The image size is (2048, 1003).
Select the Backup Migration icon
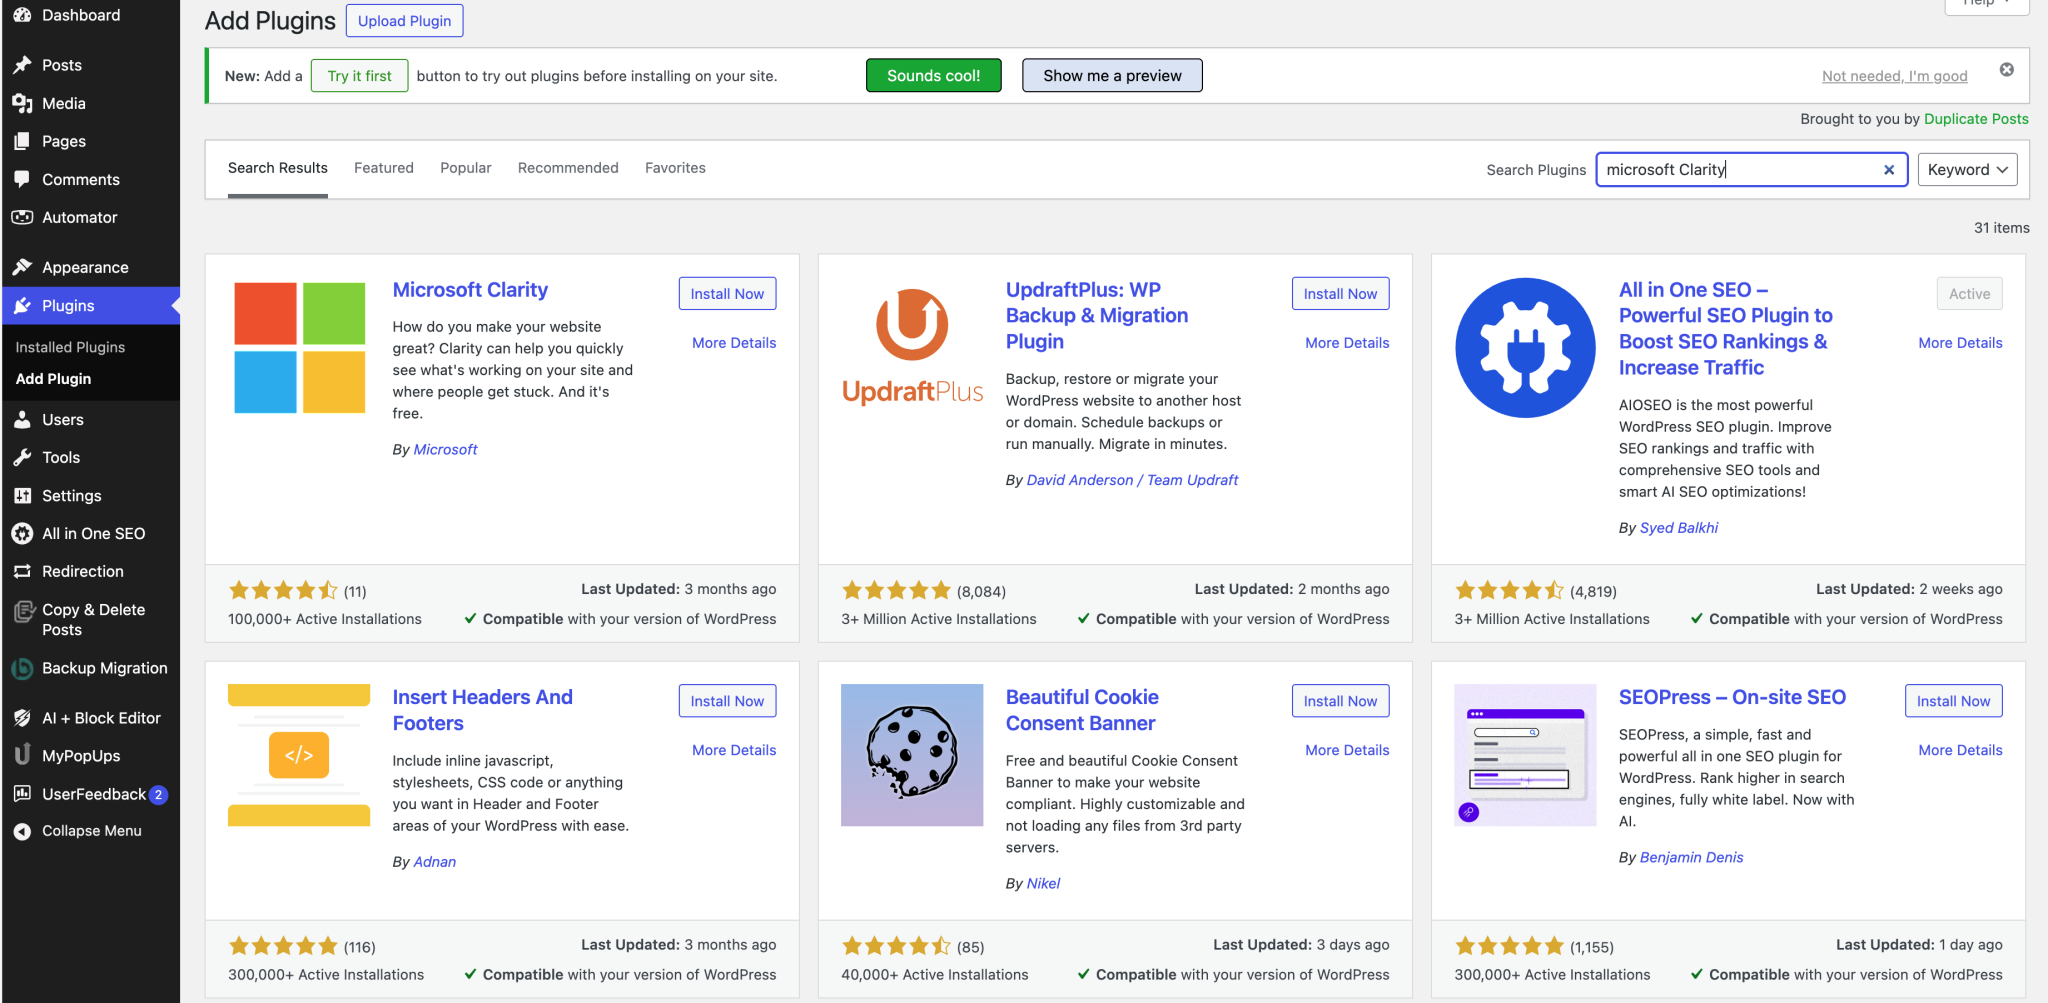[24, 668]
